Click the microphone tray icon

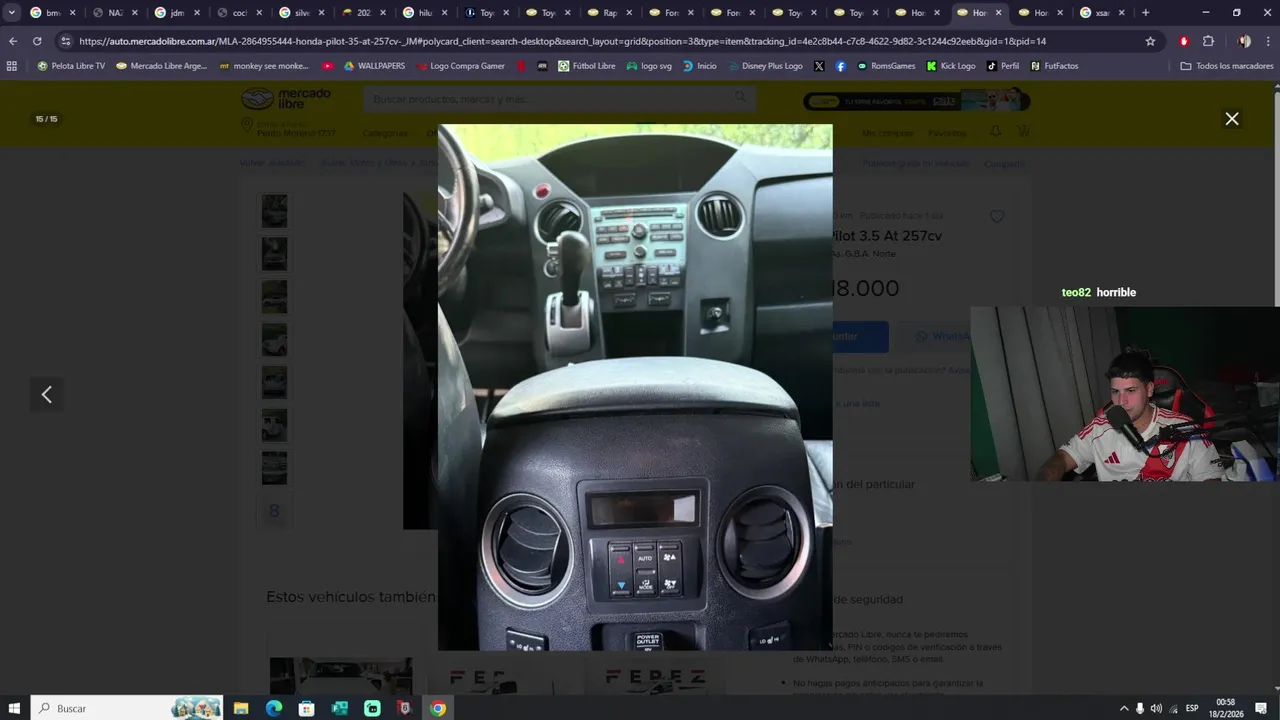[1140, 708]
